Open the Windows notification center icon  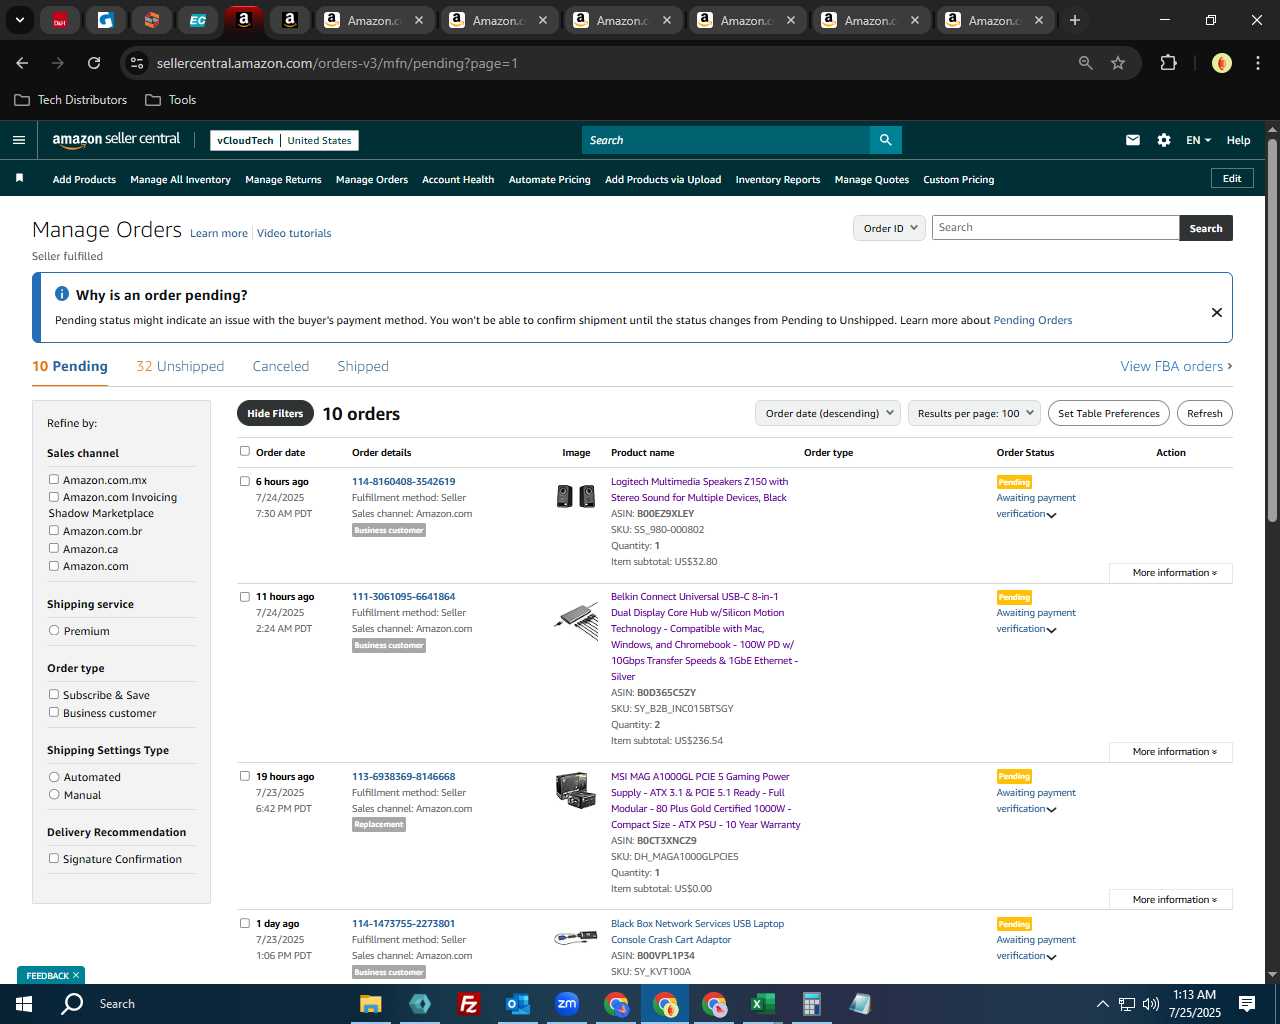pyautogui.click(x=1247, y=1004)
